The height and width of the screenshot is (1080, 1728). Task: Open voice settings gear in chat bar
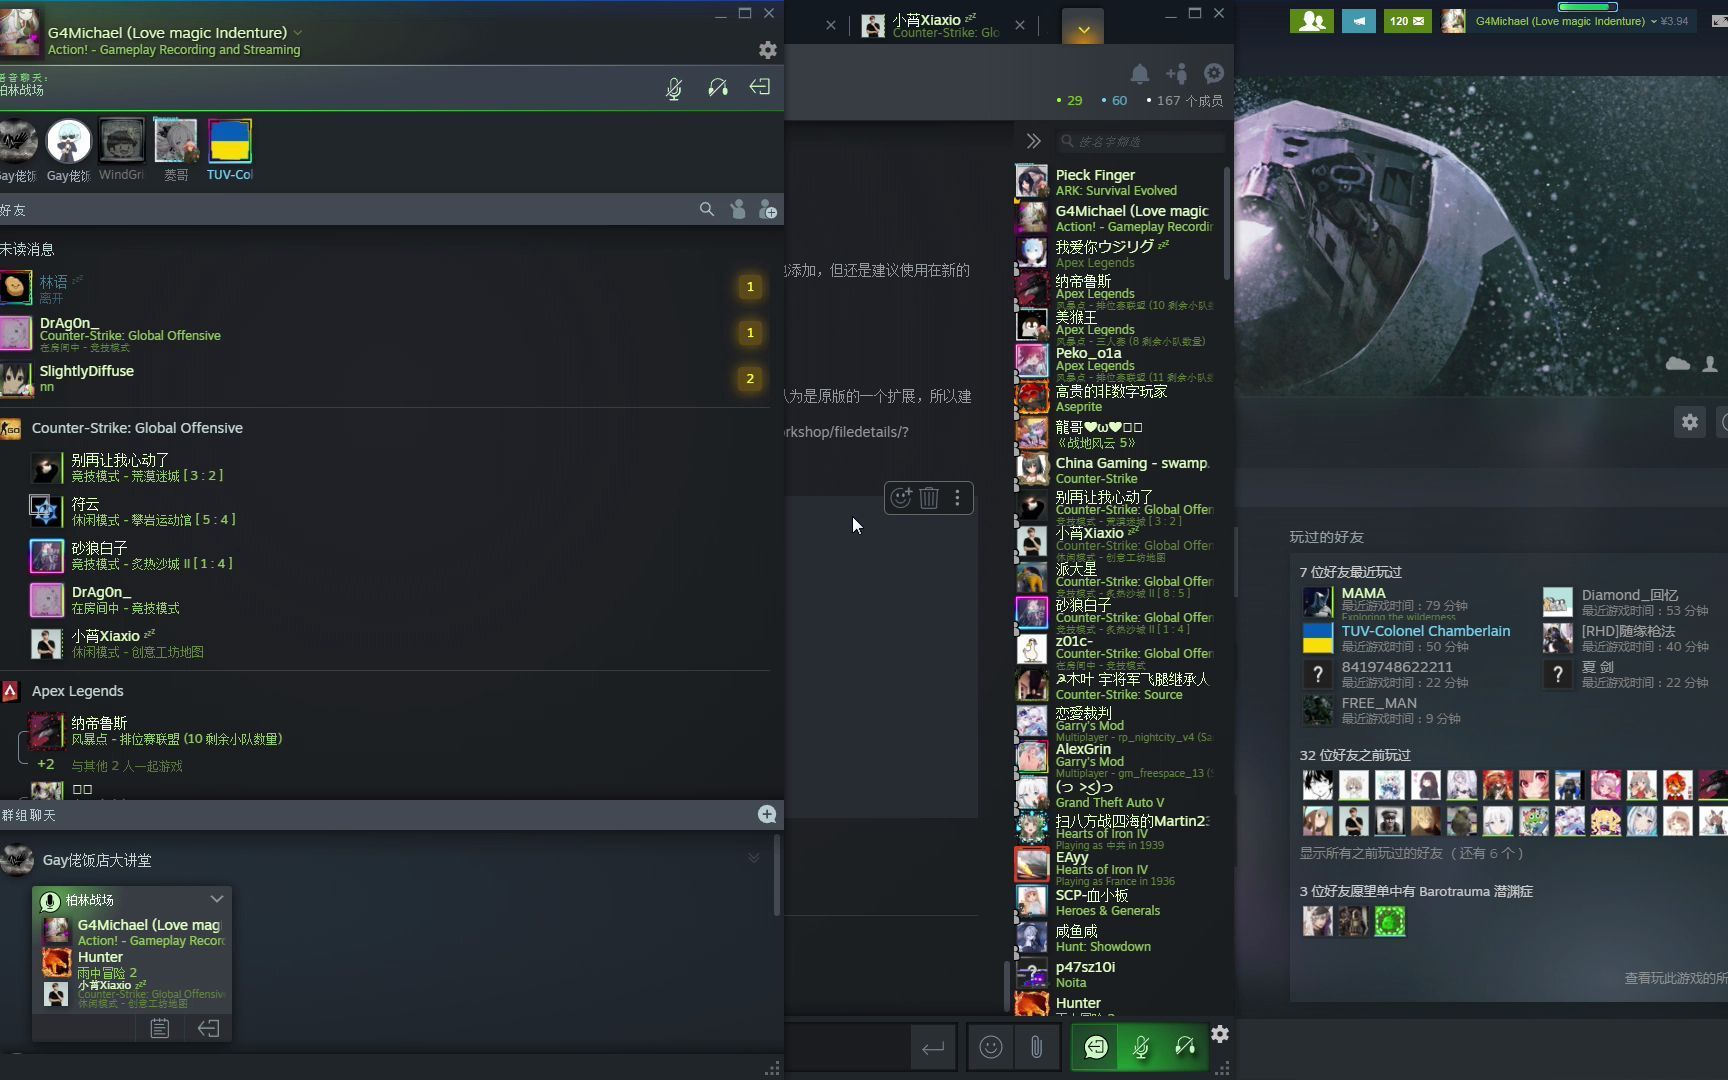1220,1034
